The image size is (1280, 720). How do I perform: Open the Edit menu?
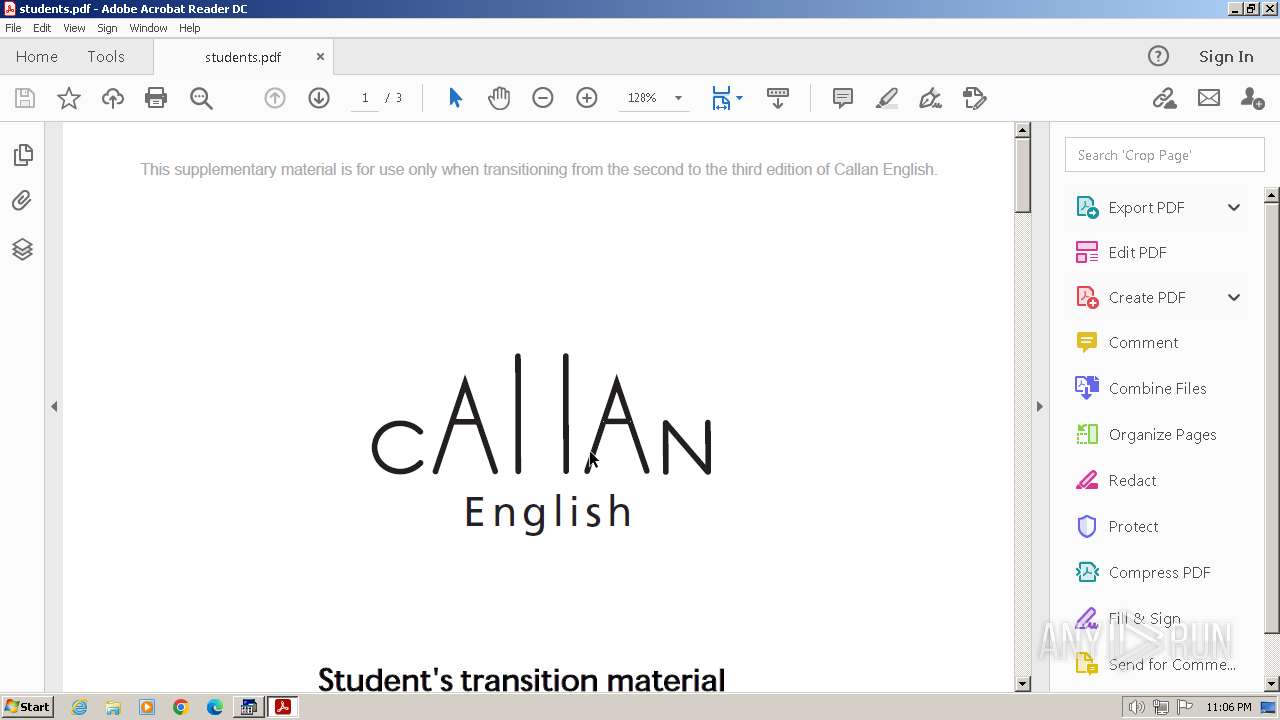(x=42, y=28)
